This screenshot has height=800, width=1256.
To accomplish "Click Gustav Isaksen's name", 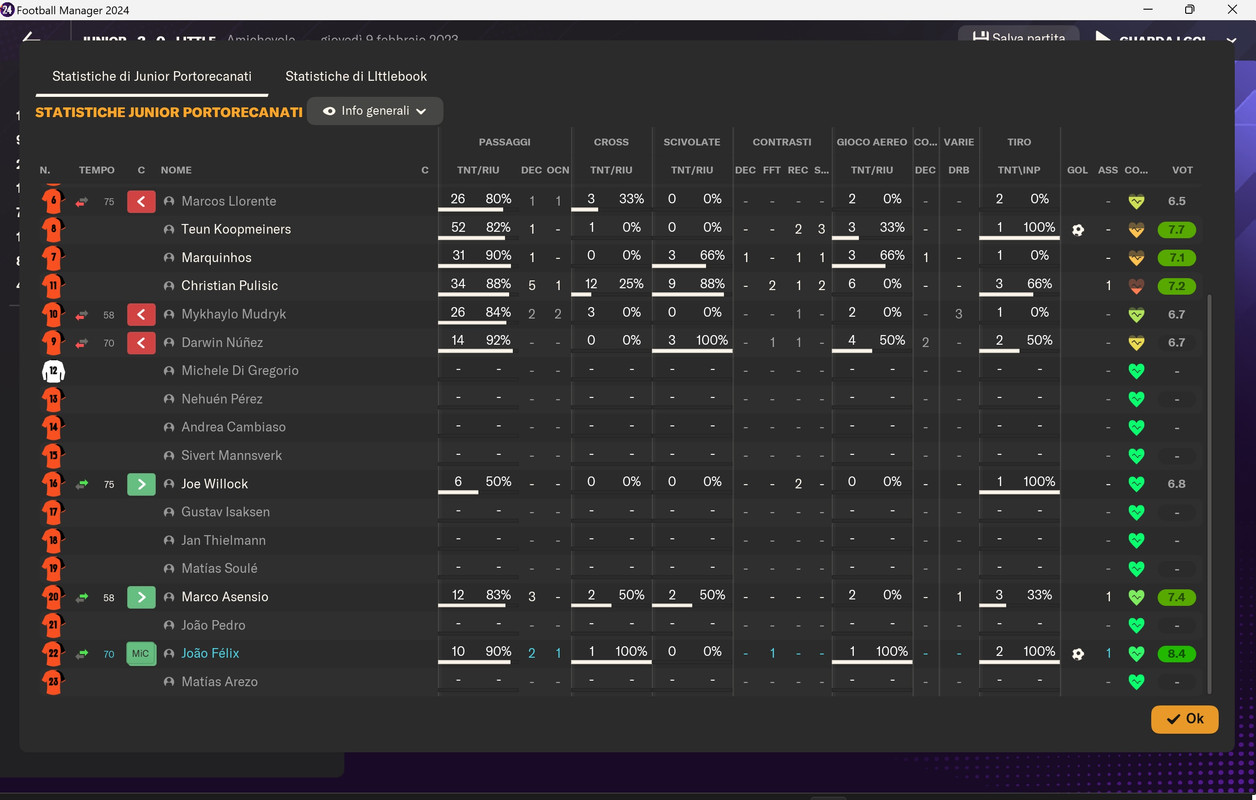I will coord(225,512).
